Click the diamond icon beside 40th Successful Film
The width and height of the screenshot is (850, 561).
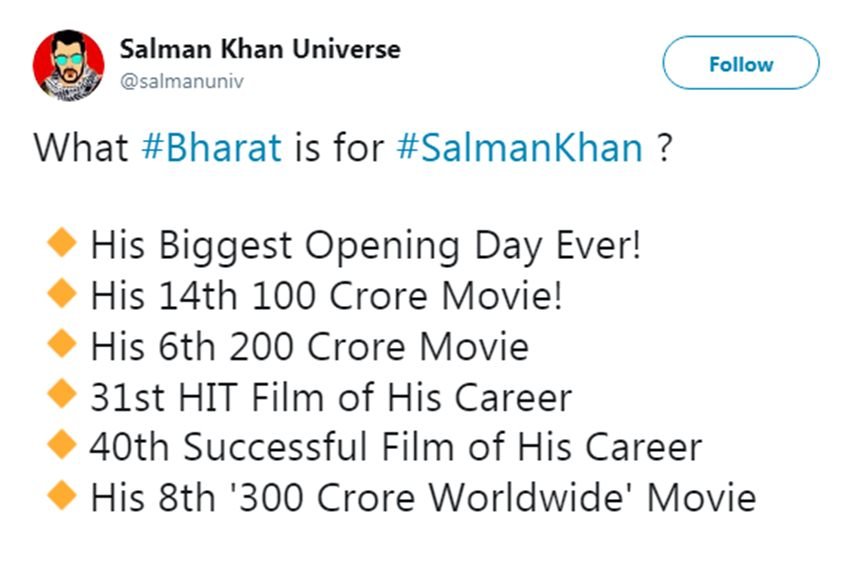pos(62,445)
